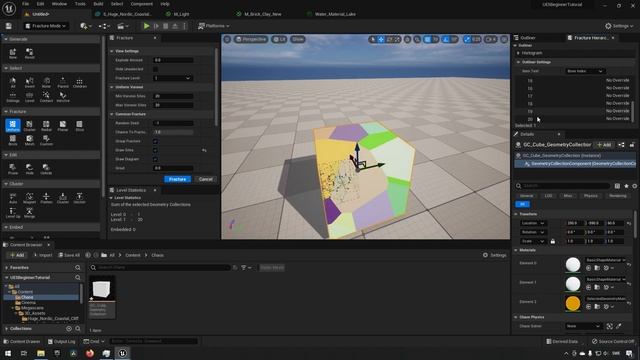Switch to the Outliner tab

[x=527, y=38]
